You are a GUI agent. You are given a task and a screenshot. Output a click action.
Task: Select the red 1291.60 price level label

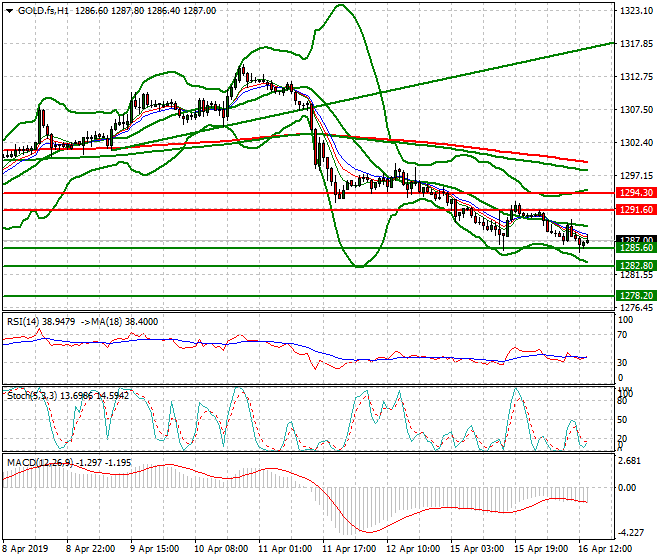(635, 210)
